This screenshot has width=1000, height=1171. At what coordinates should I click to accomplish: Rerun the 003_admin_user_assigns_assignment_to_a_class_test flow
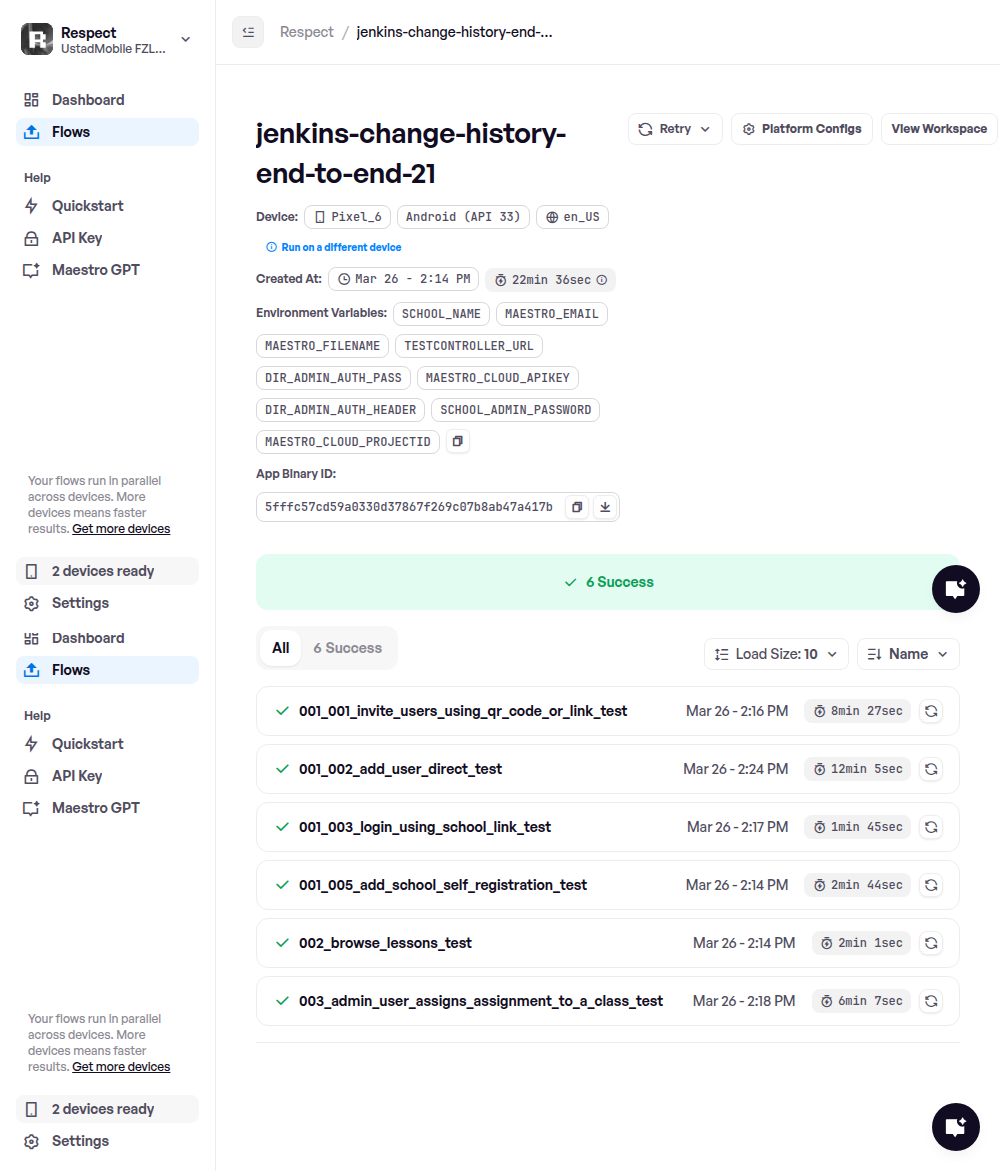point(930,1001)
